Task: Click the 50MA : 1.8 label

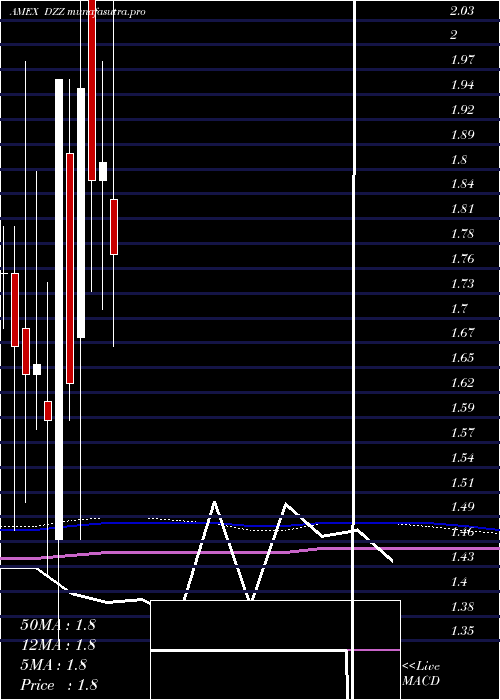Action: (58, 625)
